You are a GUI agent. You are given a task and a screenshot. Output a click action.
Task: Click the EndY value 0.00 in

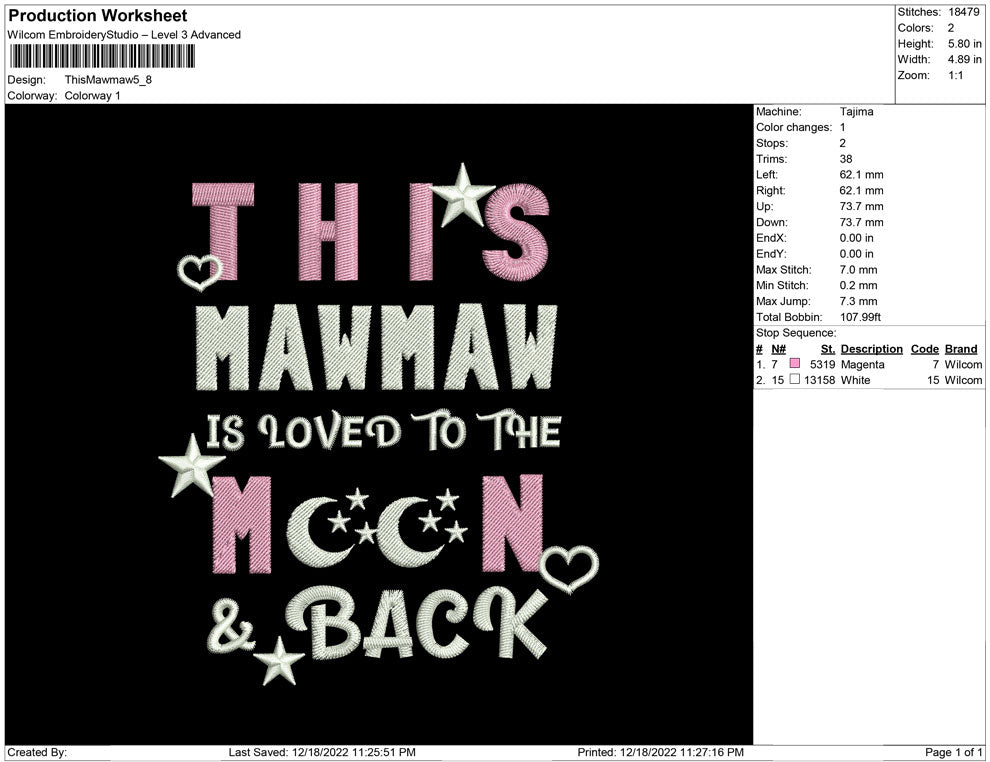(x=856, y=253)
